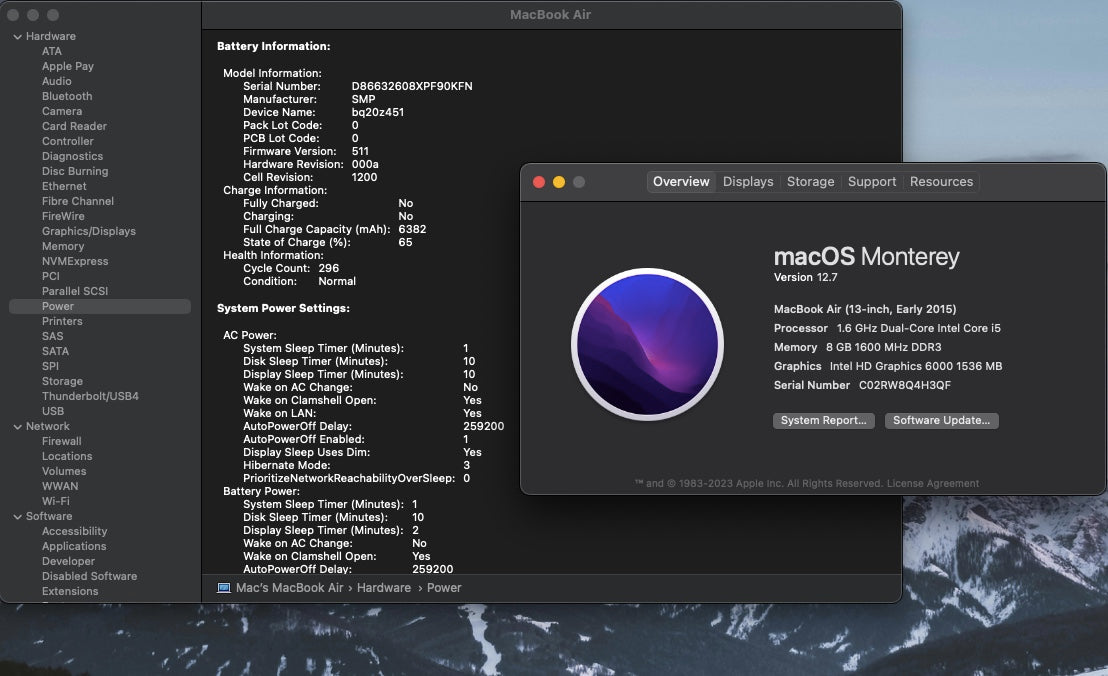Select Graphics/Displays in the sidebar

tap(88, 232)
